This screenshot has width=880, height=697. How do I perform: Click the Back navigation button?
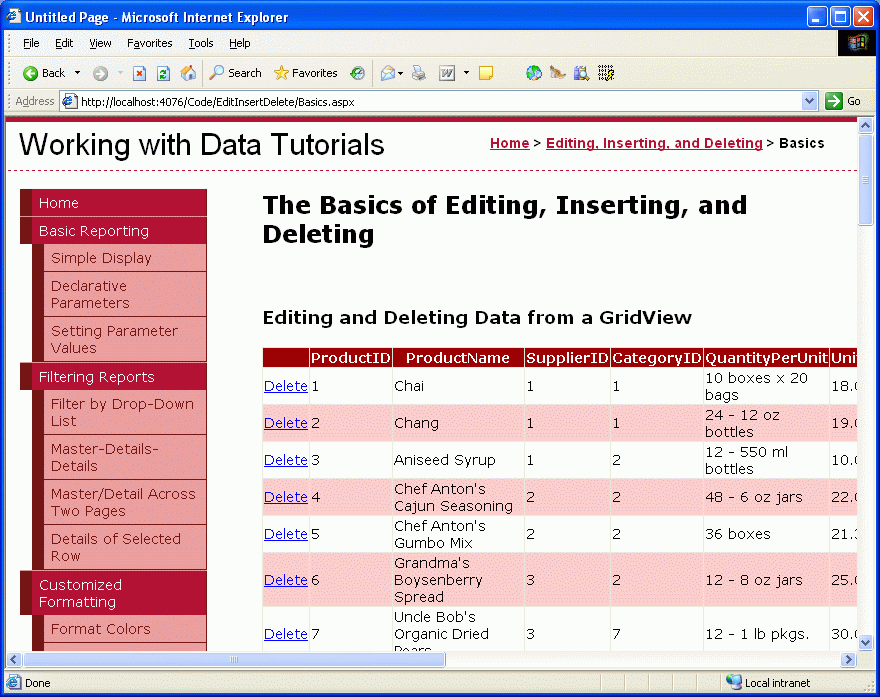pos(44,73)
